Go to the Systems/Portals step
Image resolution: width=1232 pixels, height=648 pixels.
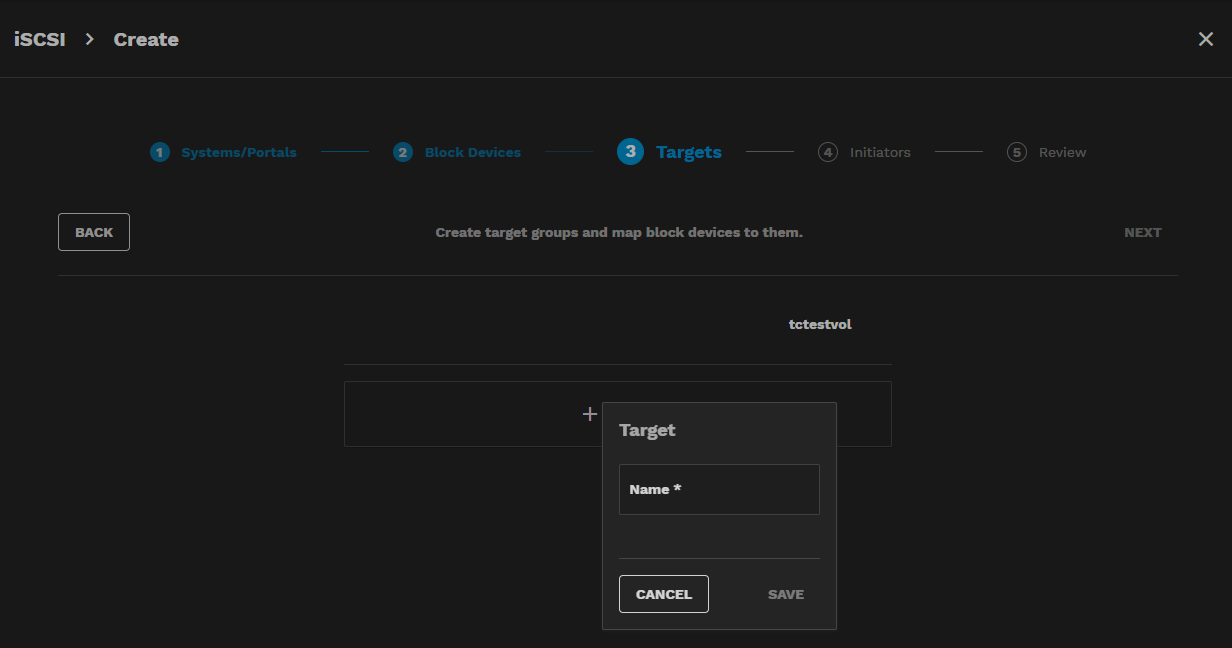(238, 153)
